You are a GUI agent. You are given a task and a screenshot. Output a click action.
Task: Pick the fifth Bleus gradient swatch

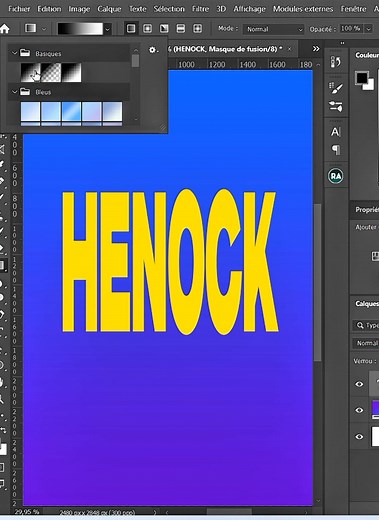coord(112,111)
